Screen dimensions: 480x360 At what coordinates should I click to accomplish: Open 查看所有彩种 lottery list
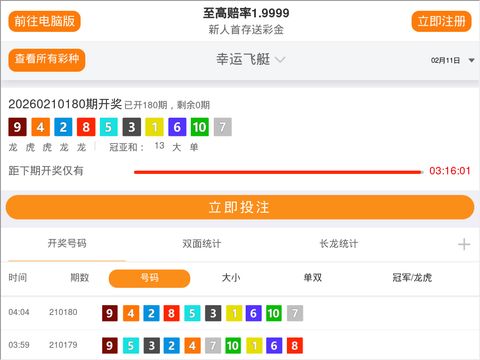tap(47, 60)
